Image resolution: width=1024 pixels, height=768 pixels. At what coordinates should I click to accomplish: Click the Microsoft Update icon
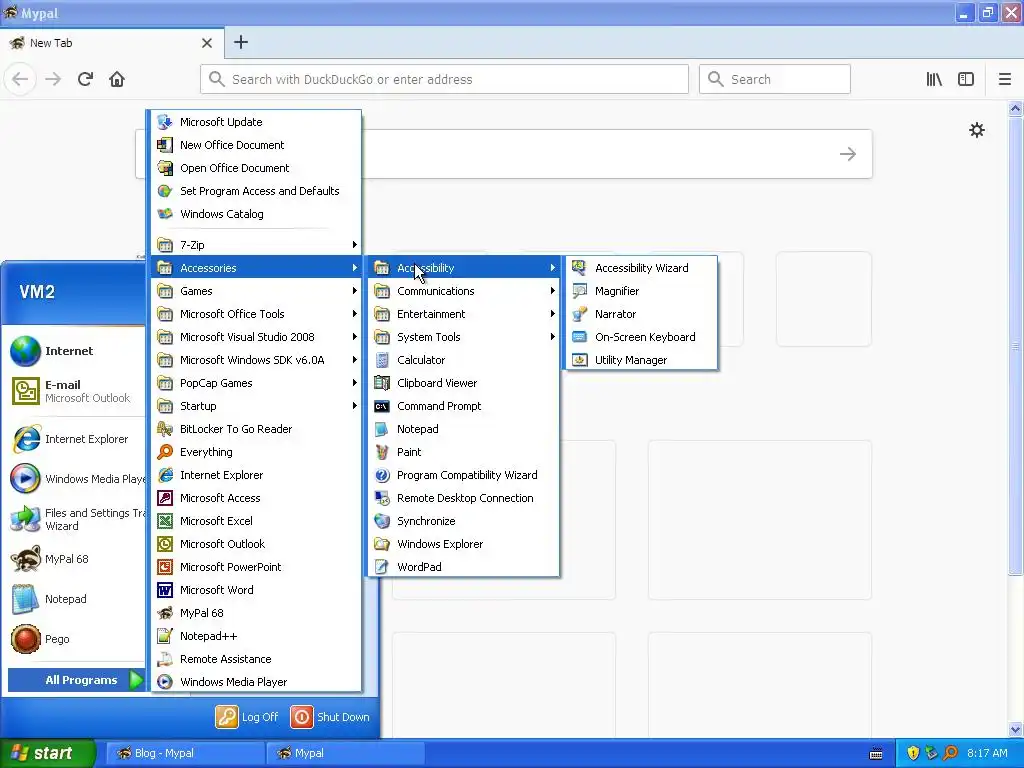pos(165,122)
